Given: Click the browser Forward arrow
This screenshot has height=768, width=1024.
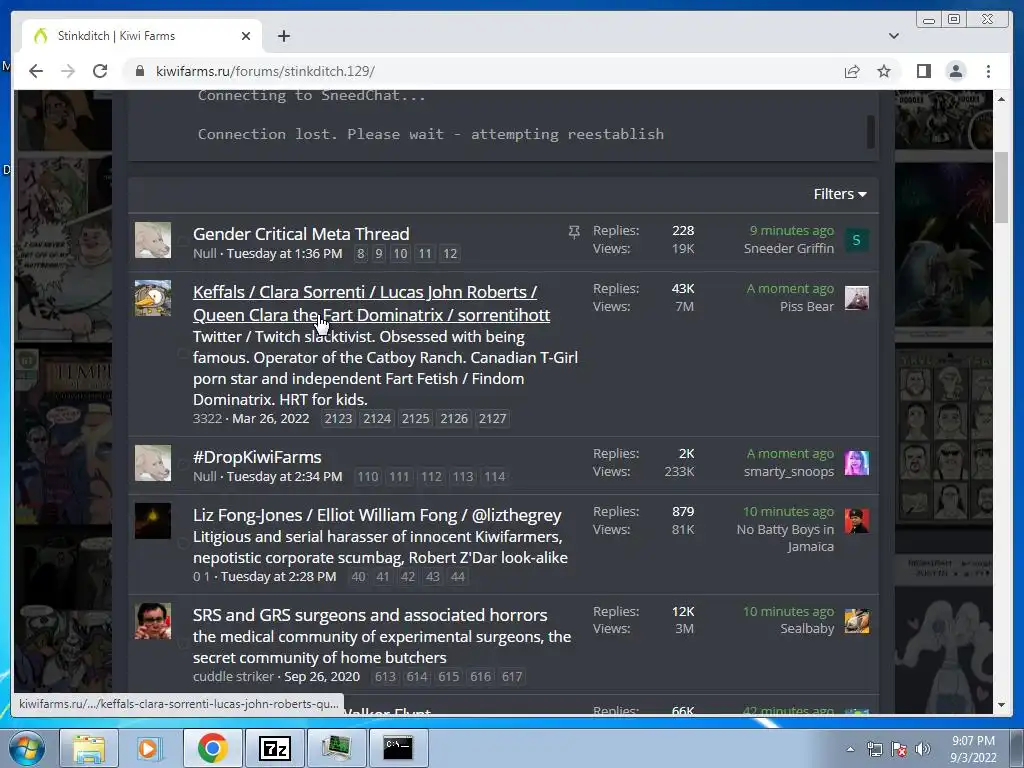Looking at the screenshot, I should tap(68, 71).
